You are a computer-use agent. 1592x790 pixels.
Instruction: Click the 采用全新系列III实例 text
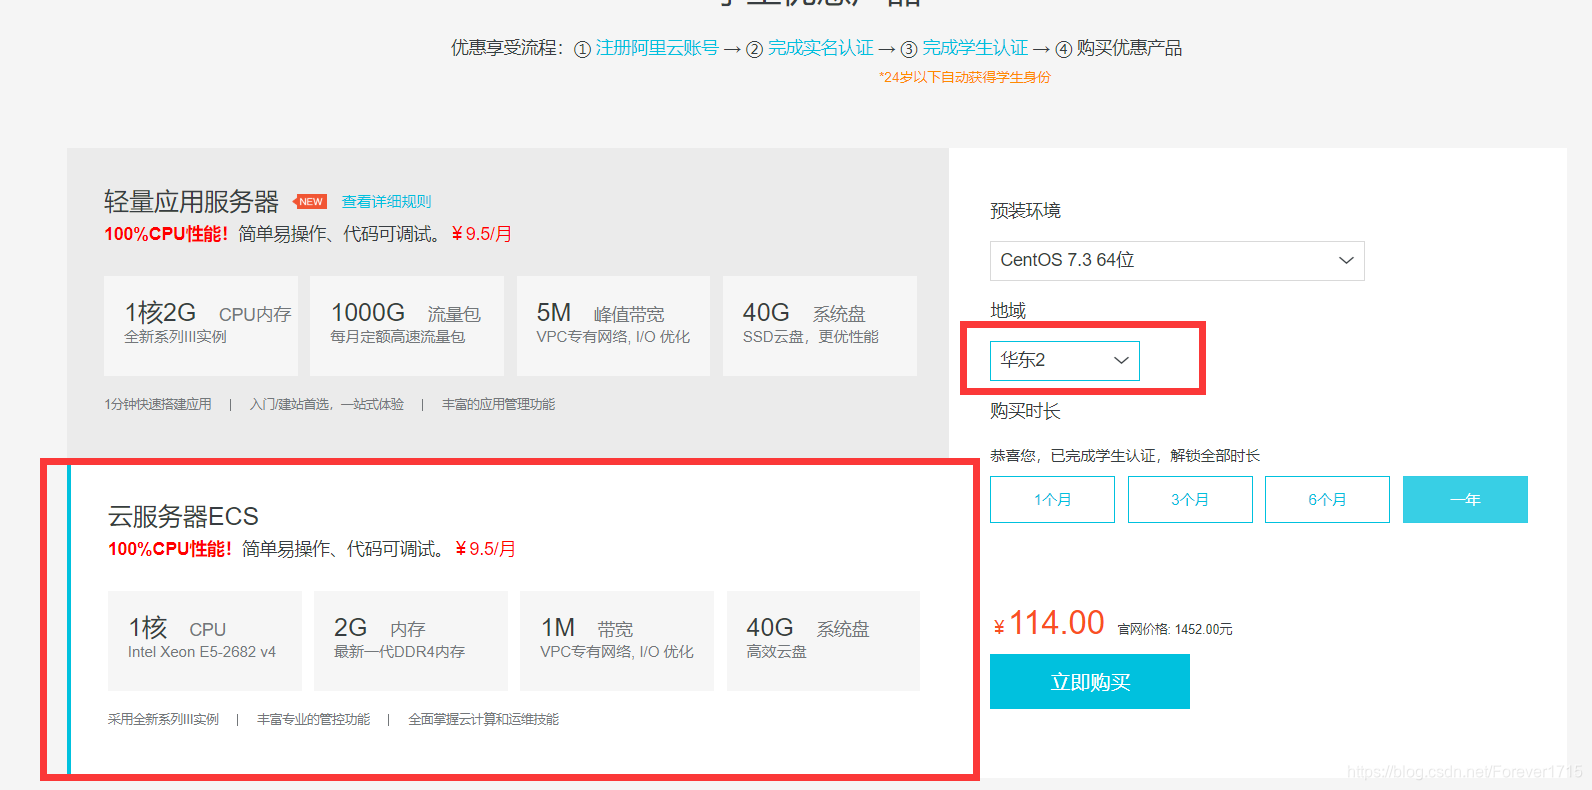[163, 719]
